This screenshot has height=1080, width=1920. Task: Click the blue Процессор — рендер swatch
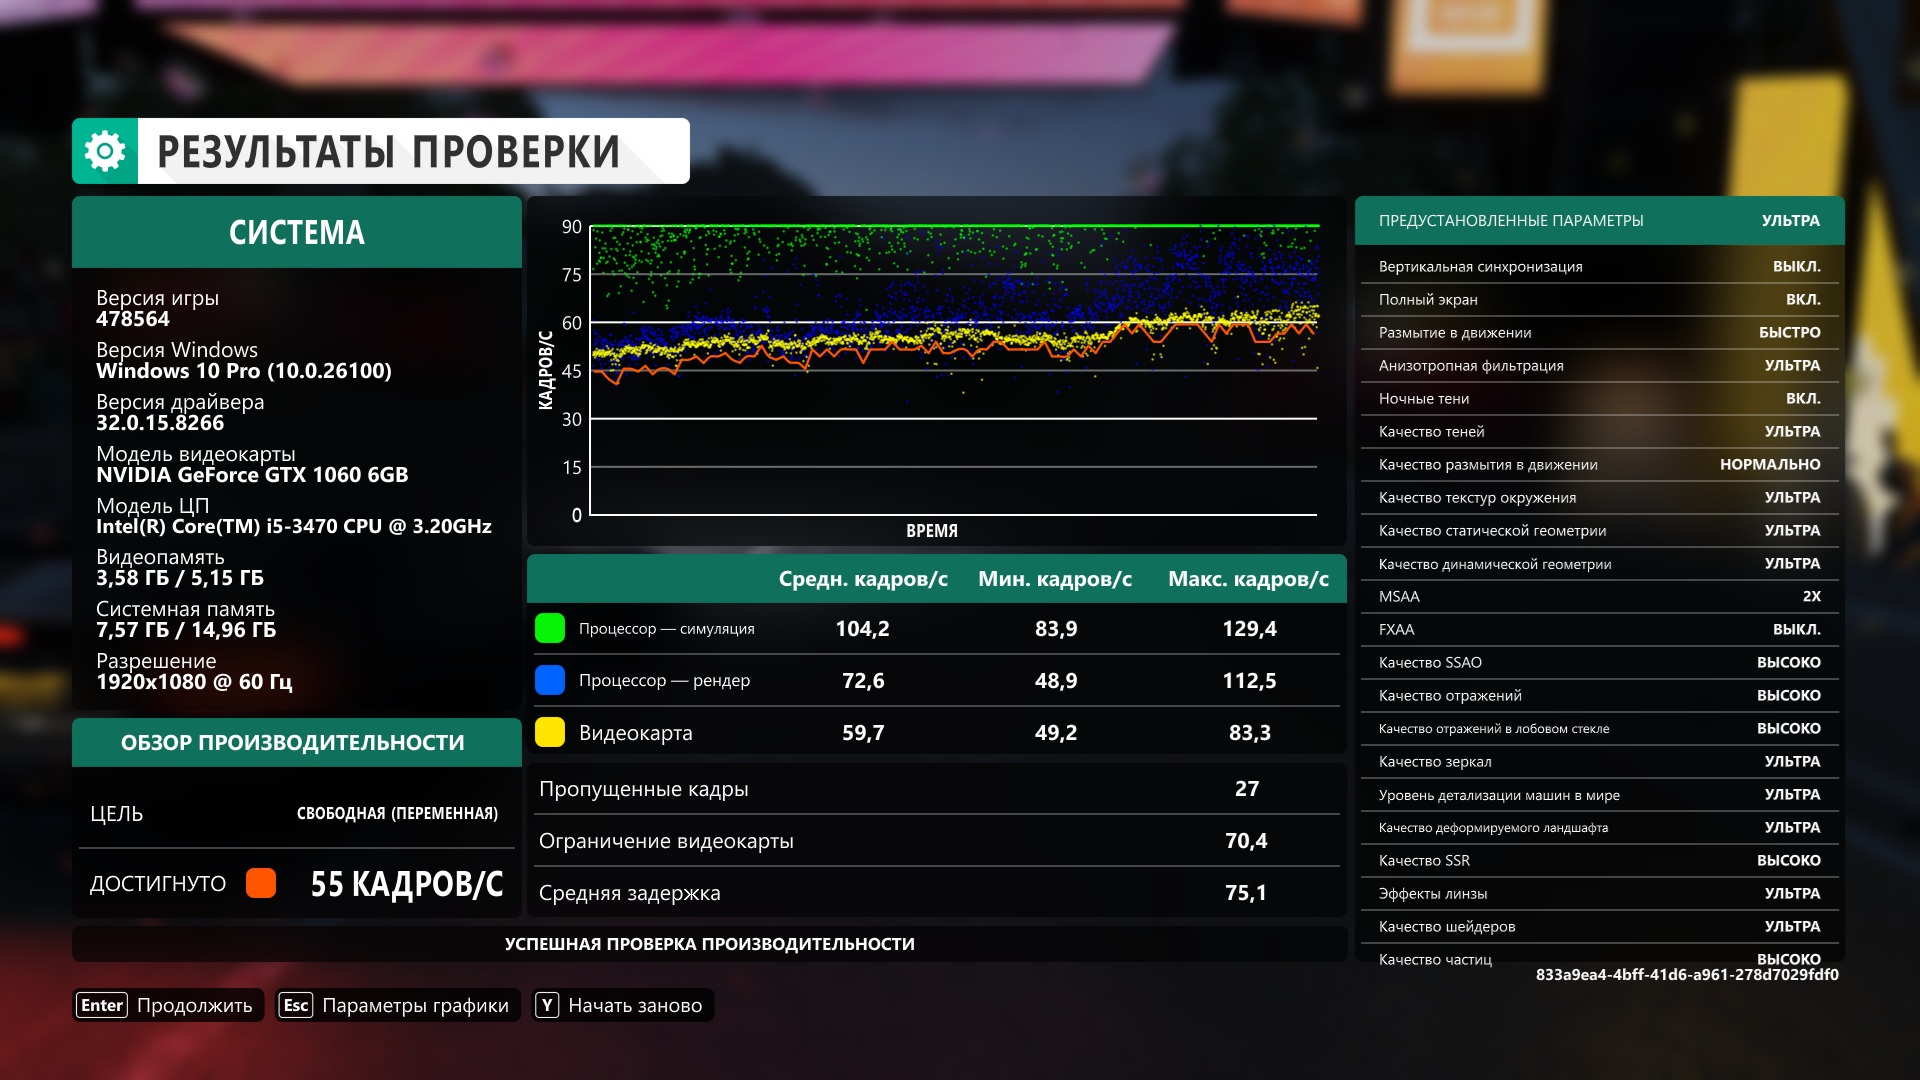click(x=550, y=680)
